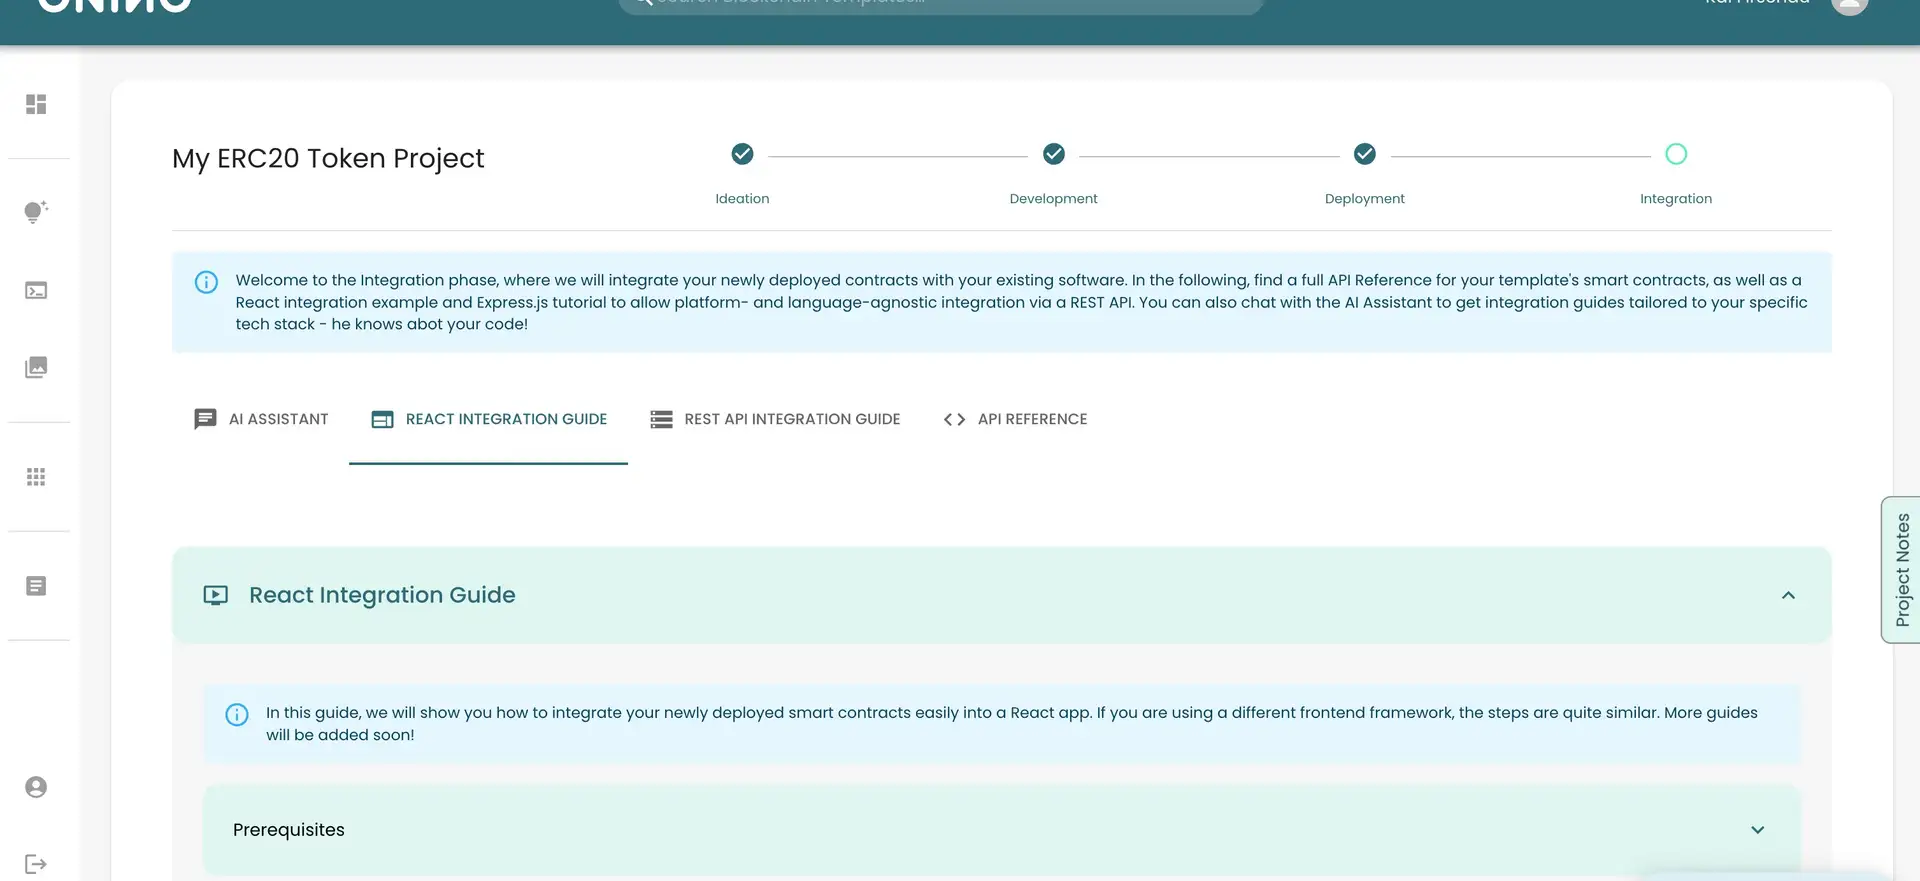Screen dimensions: 1920x881
Task: Open the terminal console sidebar icon
Action: 36,291
